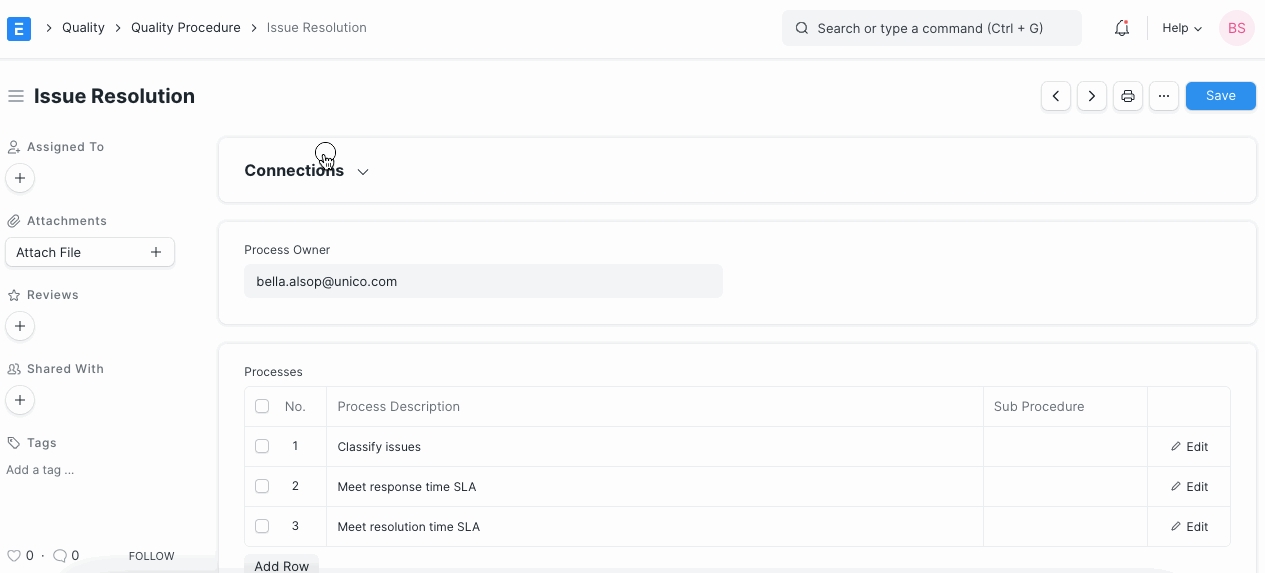This screenshot has height=573, width=1265.
Task: Navigate to Quality Procedure breadcrumb
Action: coord(186,28)
